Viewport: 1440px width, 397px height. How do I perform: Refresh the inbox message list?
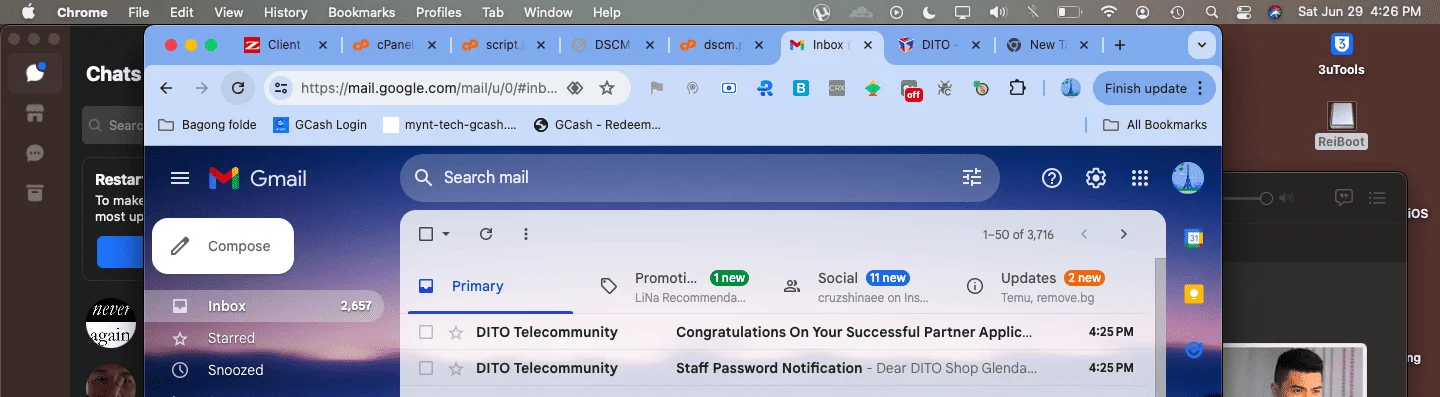[486, 234]
